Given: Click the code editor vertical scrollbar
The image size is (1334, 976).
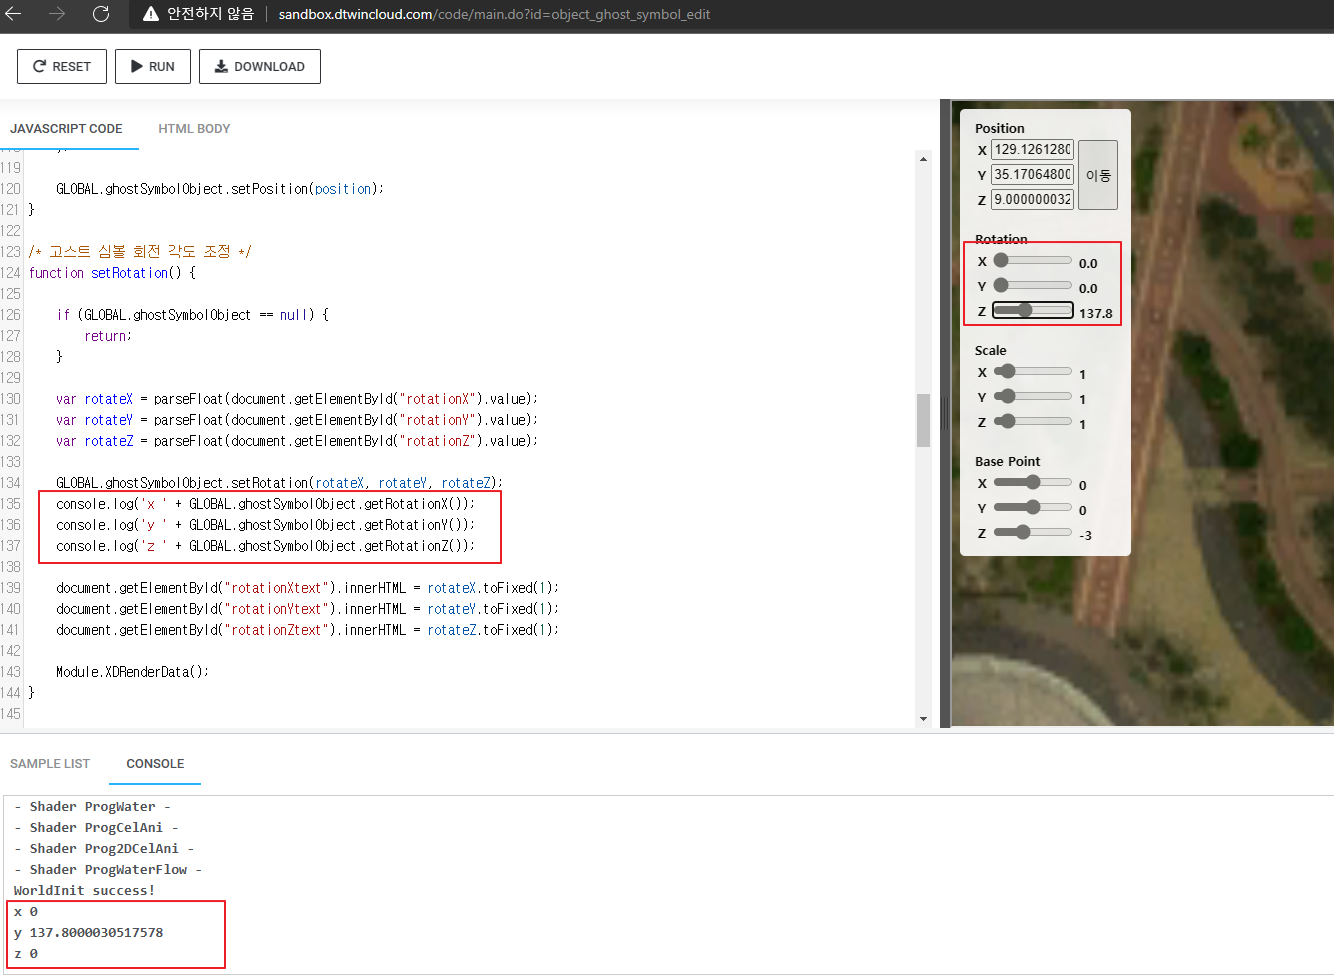Looking at the screenshot, I should (x=923, y=421).
